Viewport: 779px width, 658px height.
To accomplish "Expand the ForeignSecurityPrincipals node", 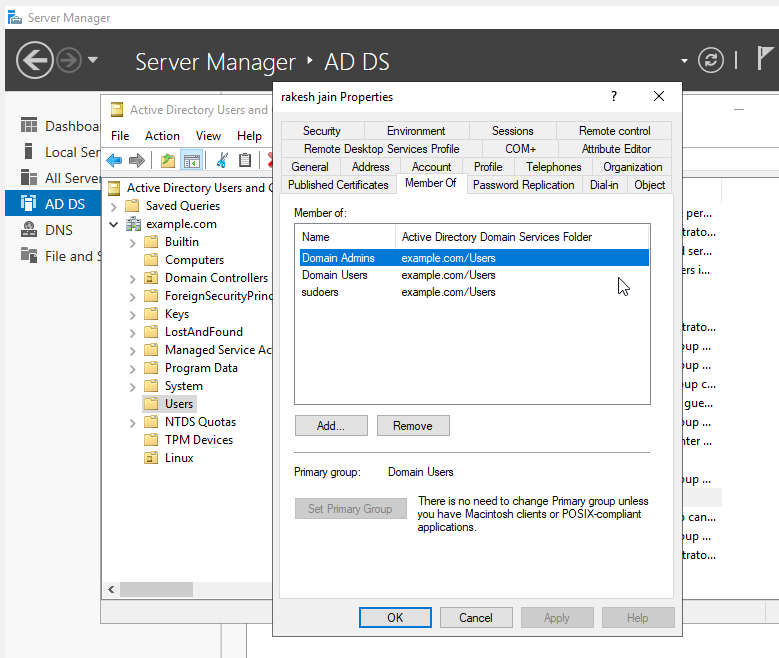I will point(133,297).
